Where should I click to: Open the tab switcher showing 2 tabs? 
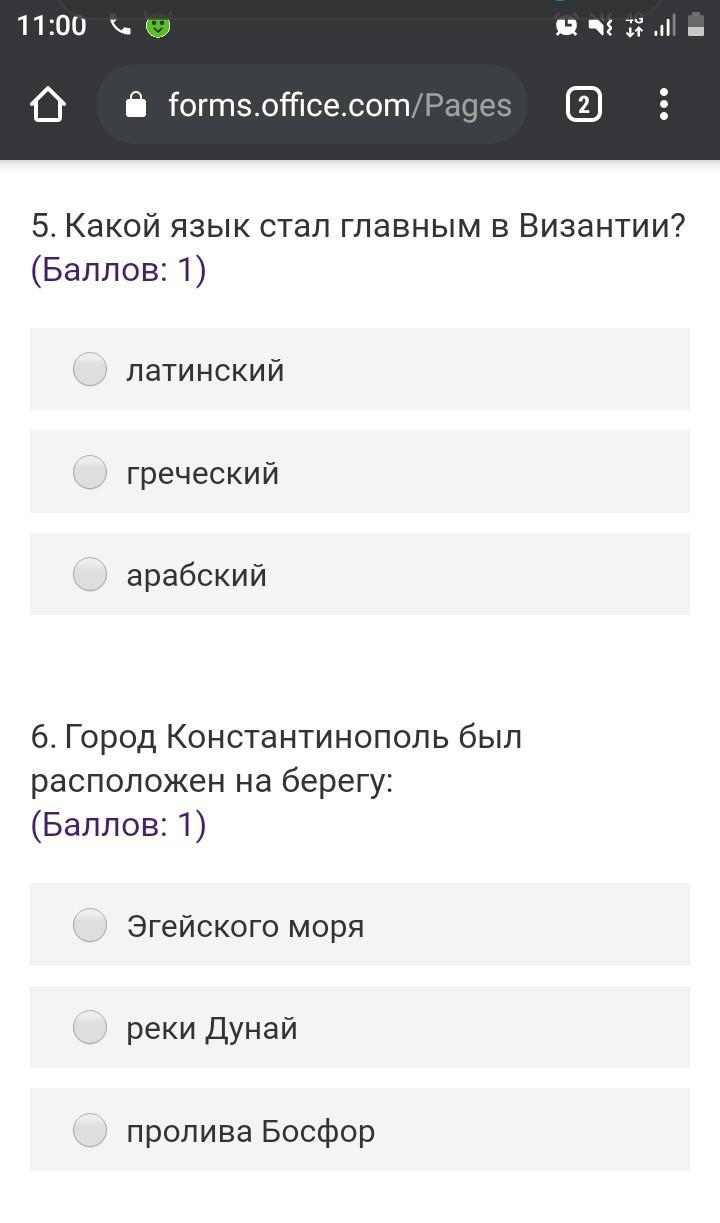pyautogui.click(x=584, y=104)
